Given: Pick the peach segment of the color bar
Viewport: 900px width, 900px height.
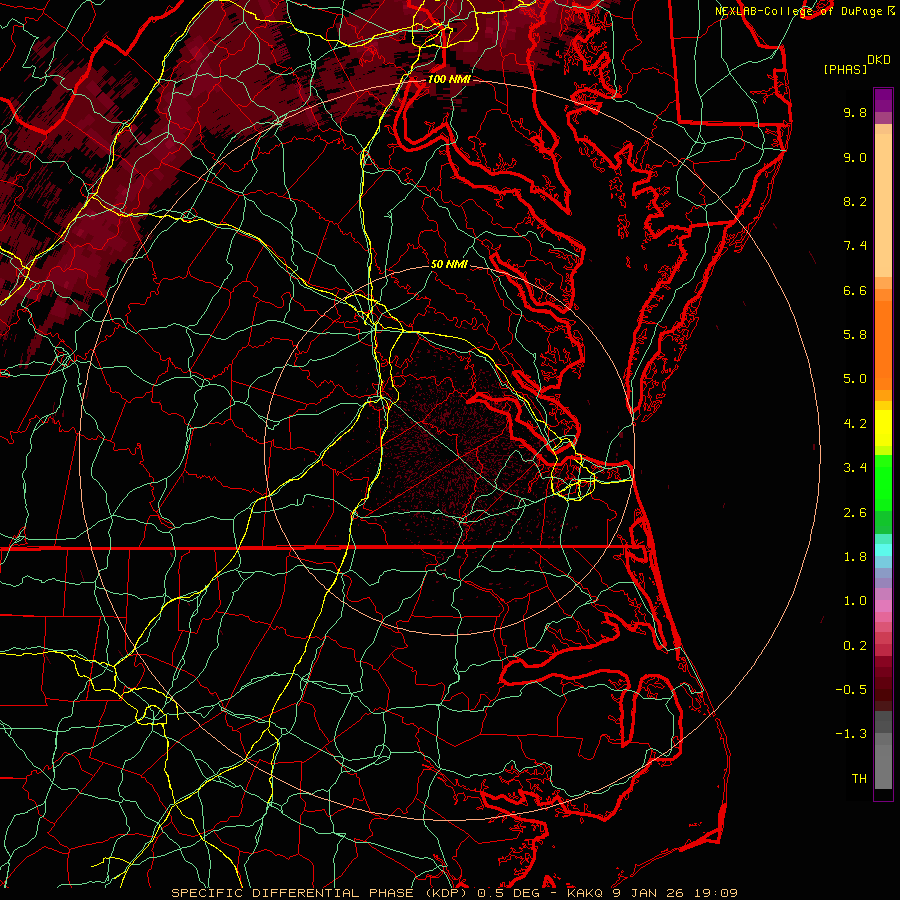Looking at the screenshot, I should (x=883, y=205).
